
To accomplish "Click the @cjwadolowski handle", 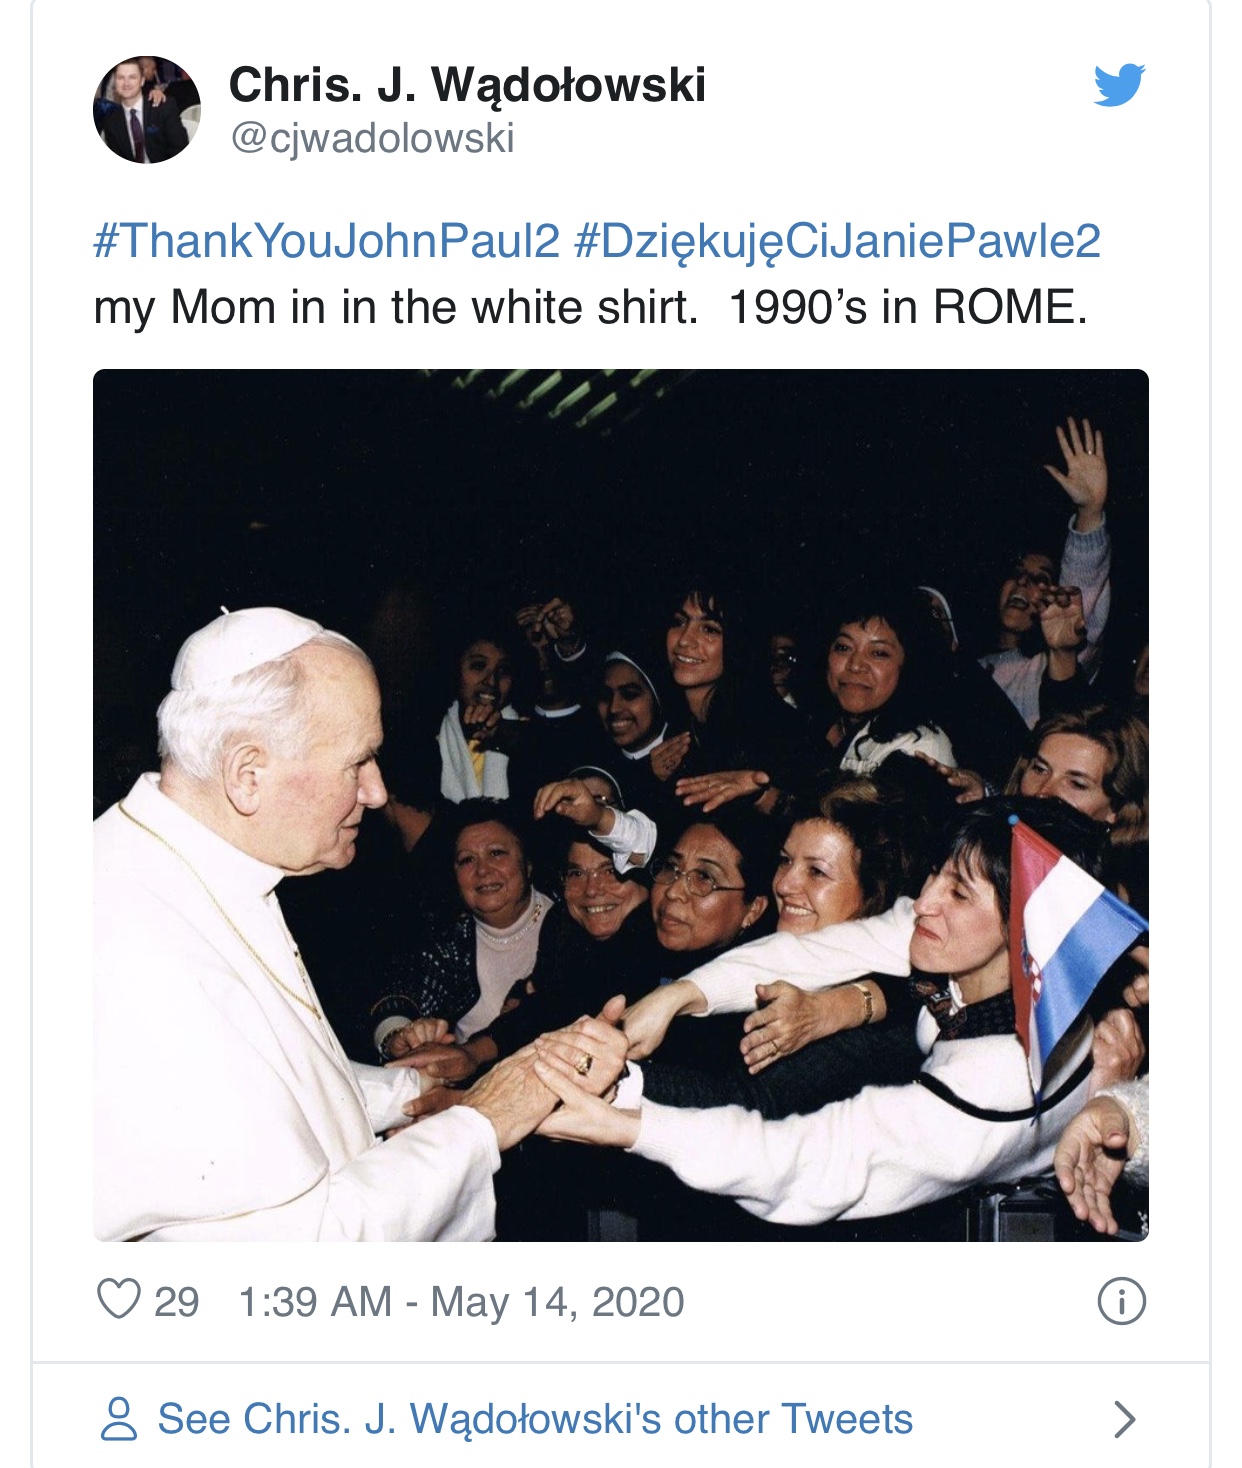I will point(372,138).
